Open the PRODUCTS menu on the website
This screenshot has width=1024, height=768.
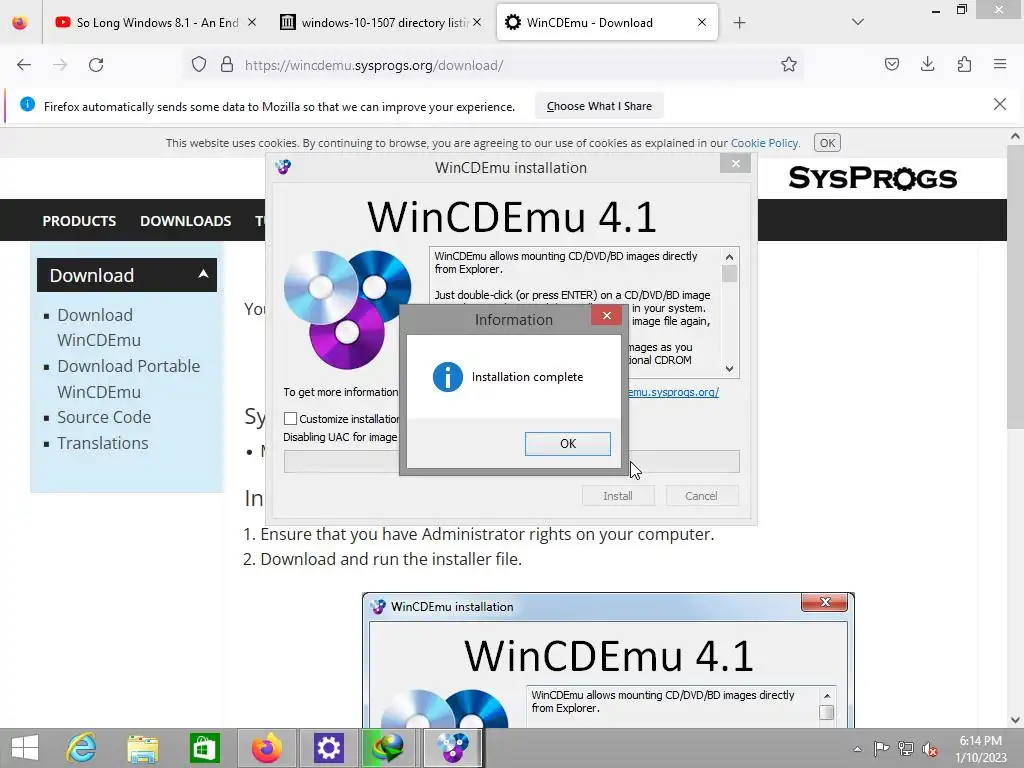point(79,221)
